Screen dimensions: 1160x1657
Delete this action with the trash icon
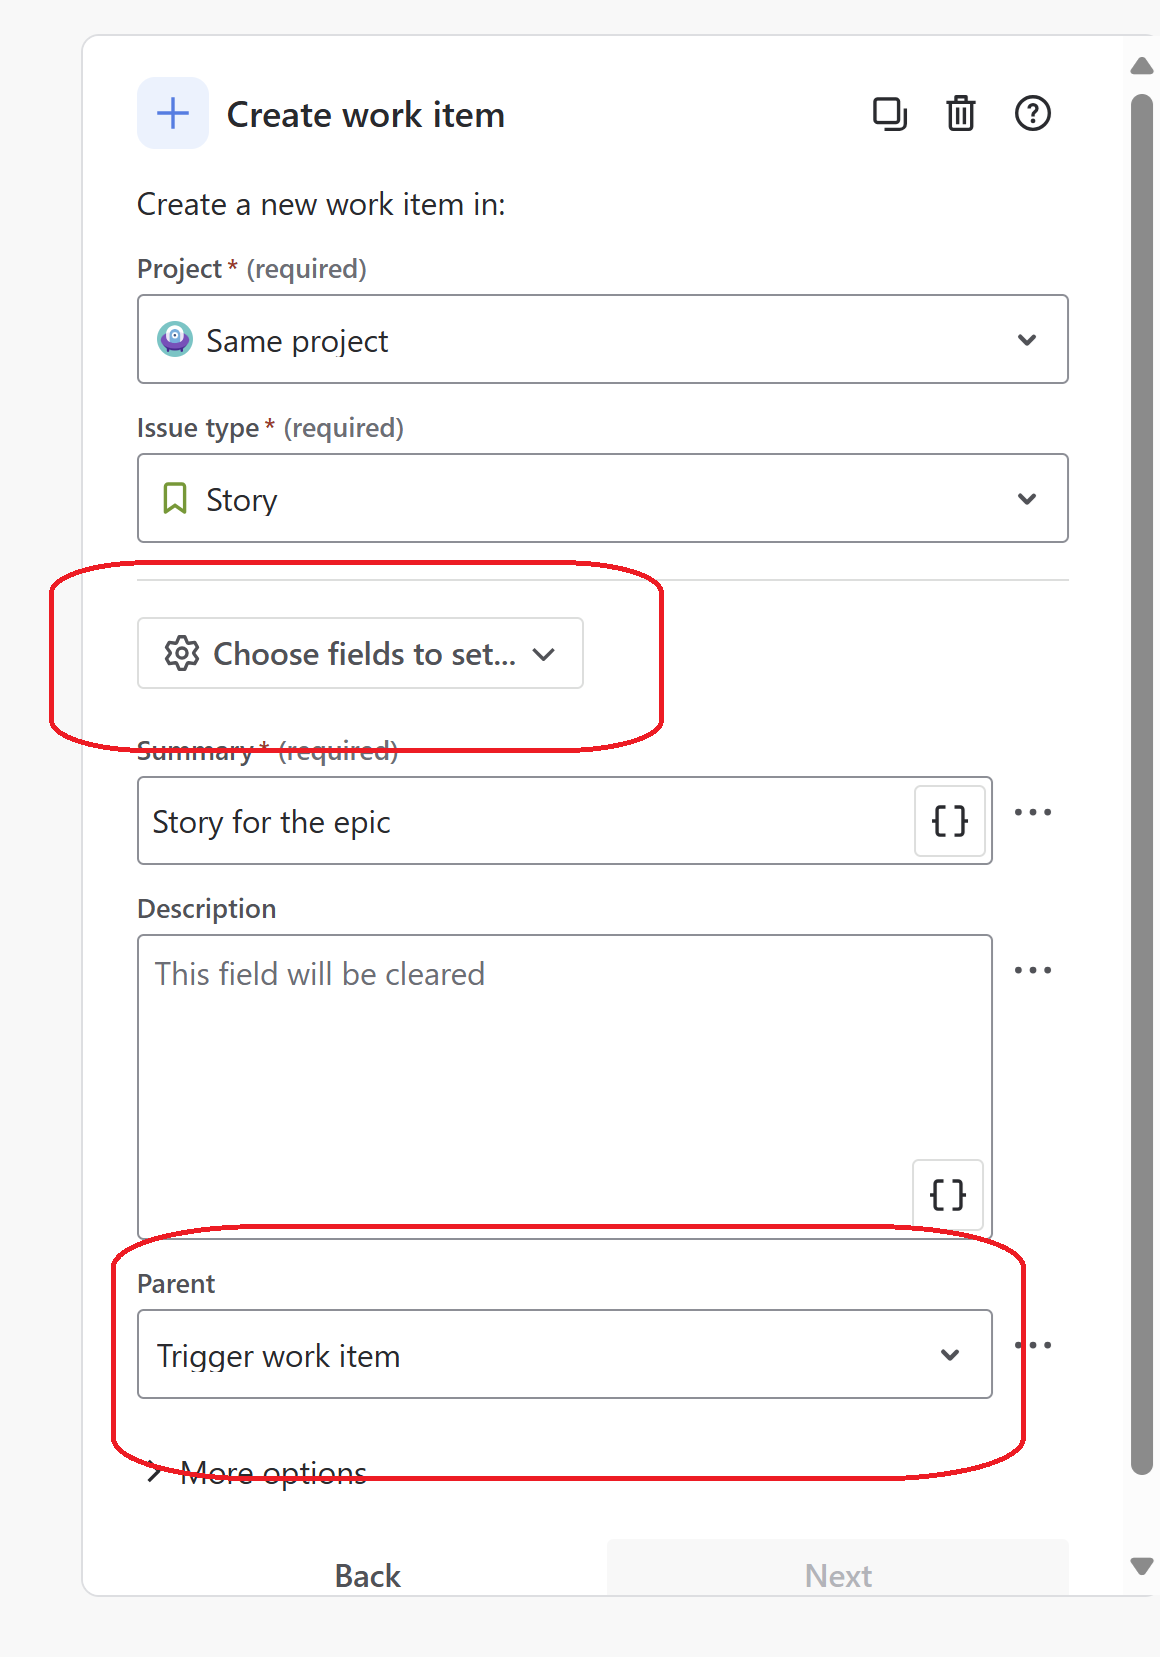960,114
